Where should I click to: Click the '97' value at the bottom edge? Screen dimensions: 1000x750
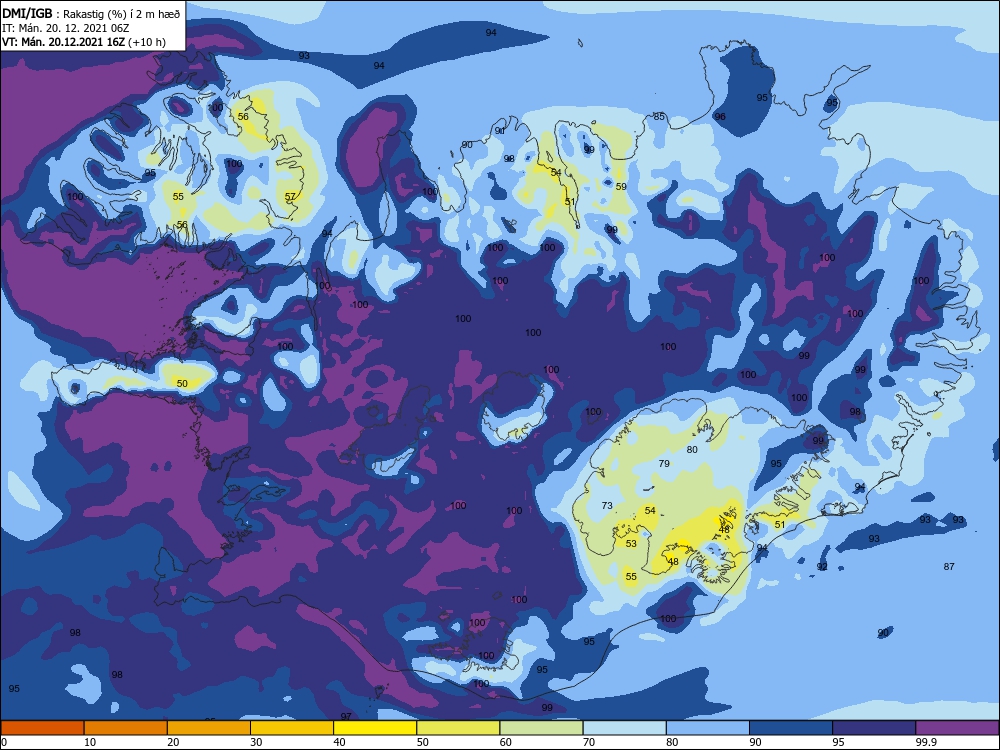click(346, 717)
